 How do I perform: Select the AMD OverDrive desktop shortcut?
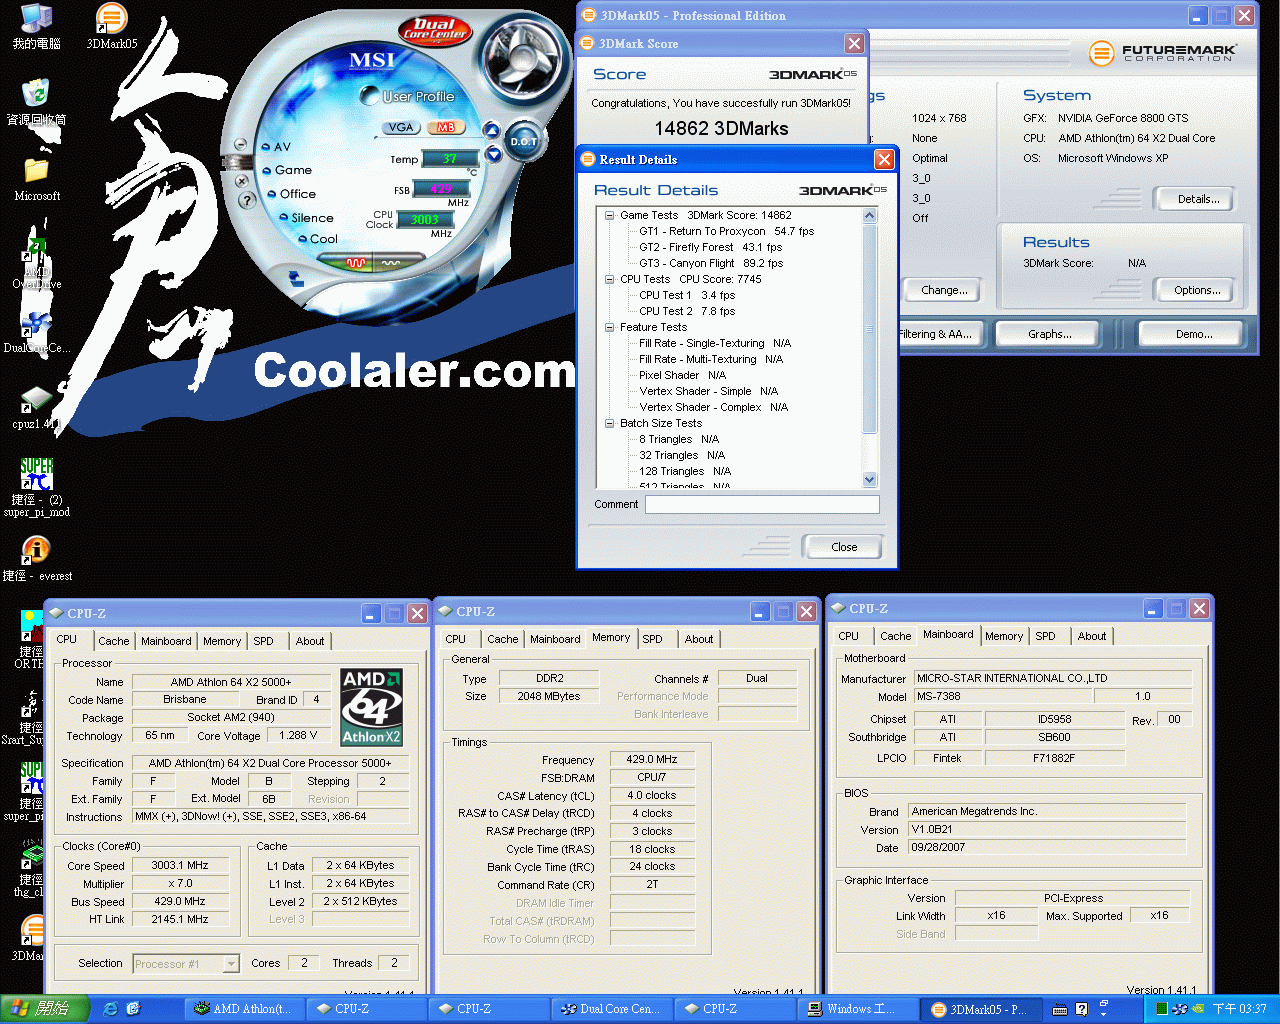coord(36,265)
